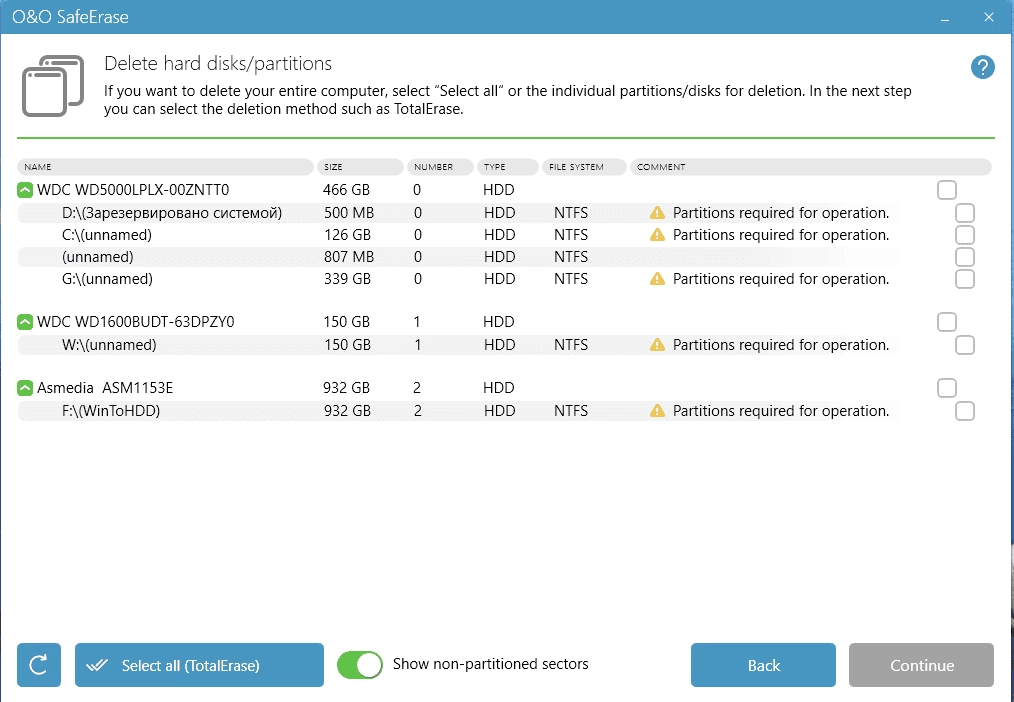Check the F:\(WinToHDD) partition checkbox

click(x=965, y=410)
